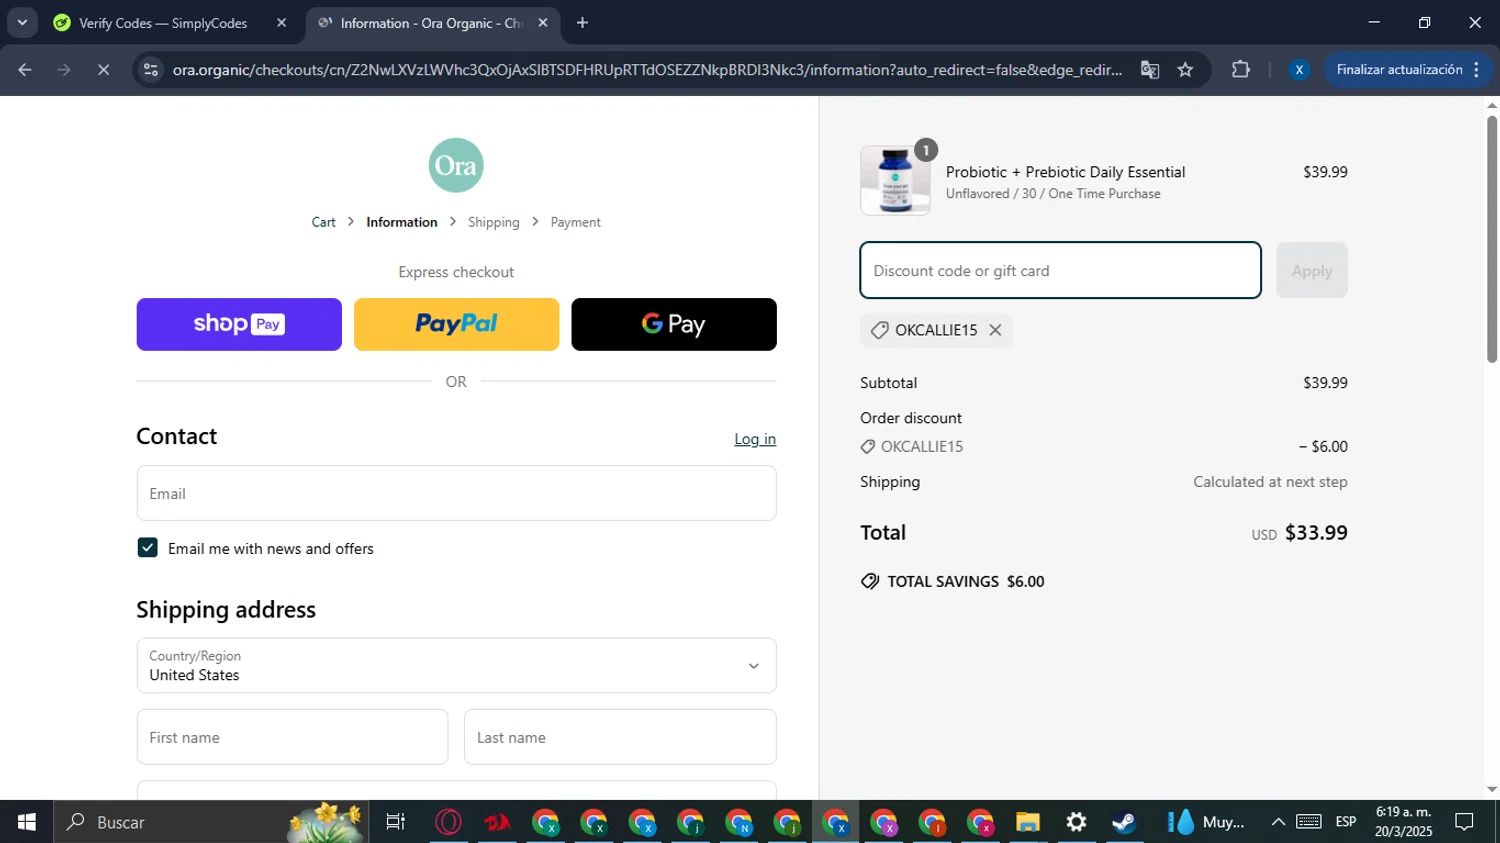Show hidden system tray icons
Viewport: 1500px width, 843px height.
coord(1278,822)
